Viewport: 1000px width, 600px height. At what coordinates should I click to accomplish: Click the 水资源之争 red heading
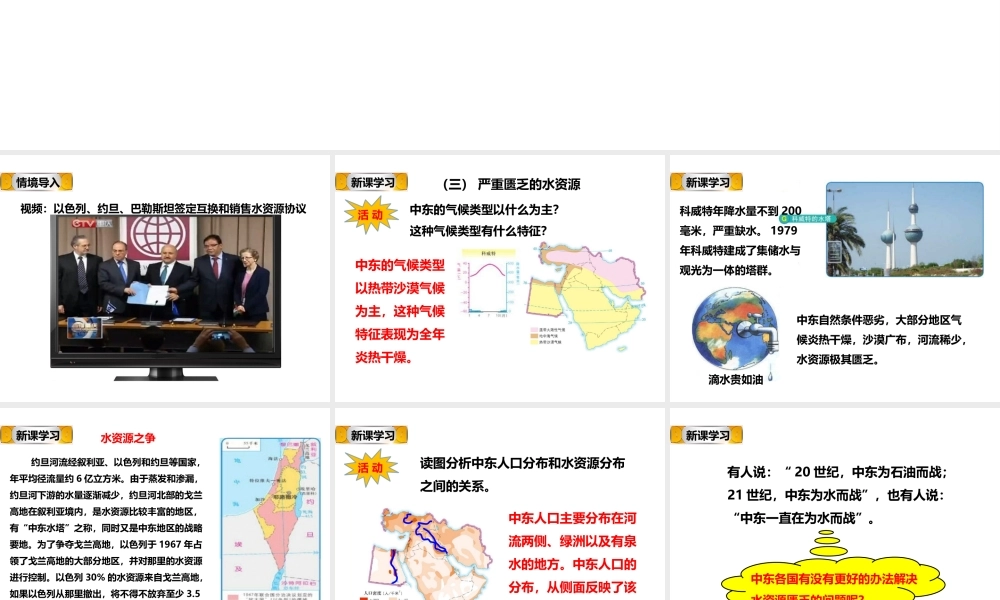point(128,438)
